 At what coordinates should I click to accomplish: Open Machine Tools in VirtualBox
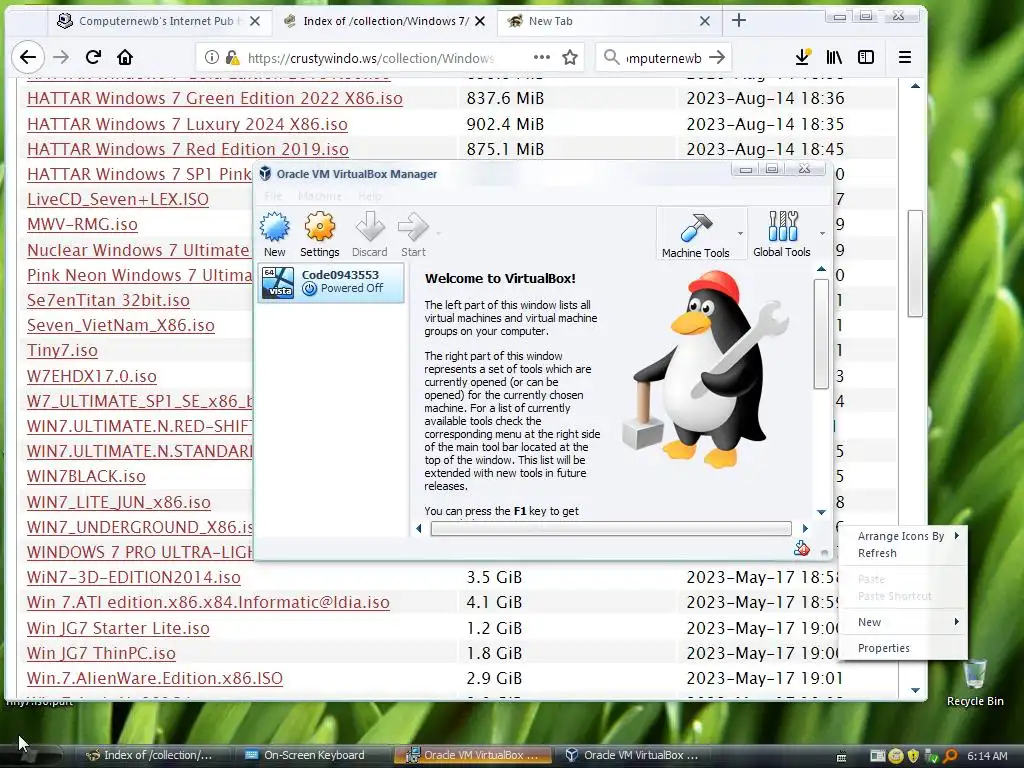pos(696,234)
